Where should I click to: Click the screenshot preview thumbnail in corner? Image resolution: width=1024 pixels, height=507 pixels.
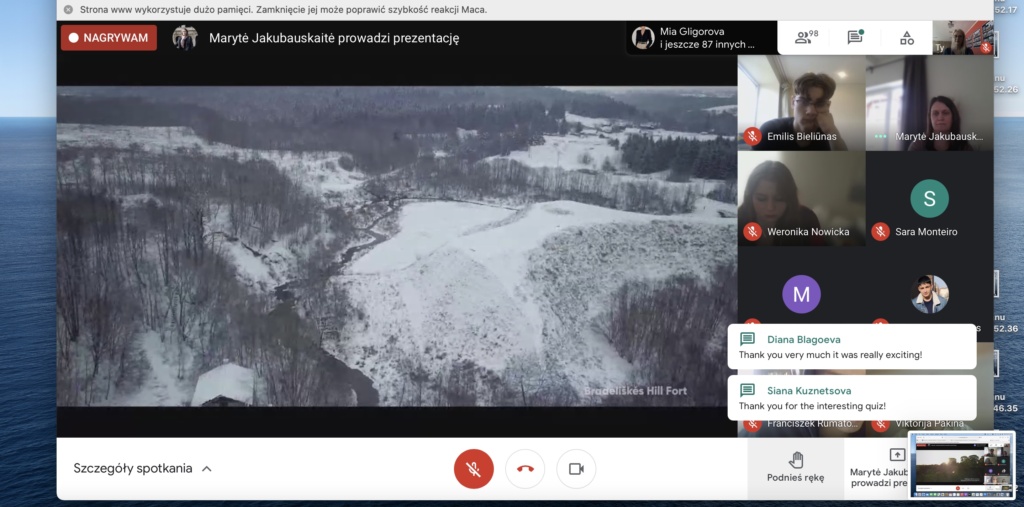961,464
